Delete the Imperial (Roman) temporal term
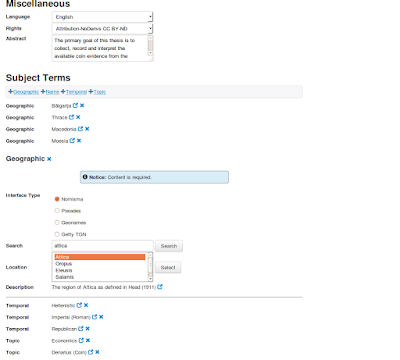Viewport: 400px width, 360px height. coord(101,317)
